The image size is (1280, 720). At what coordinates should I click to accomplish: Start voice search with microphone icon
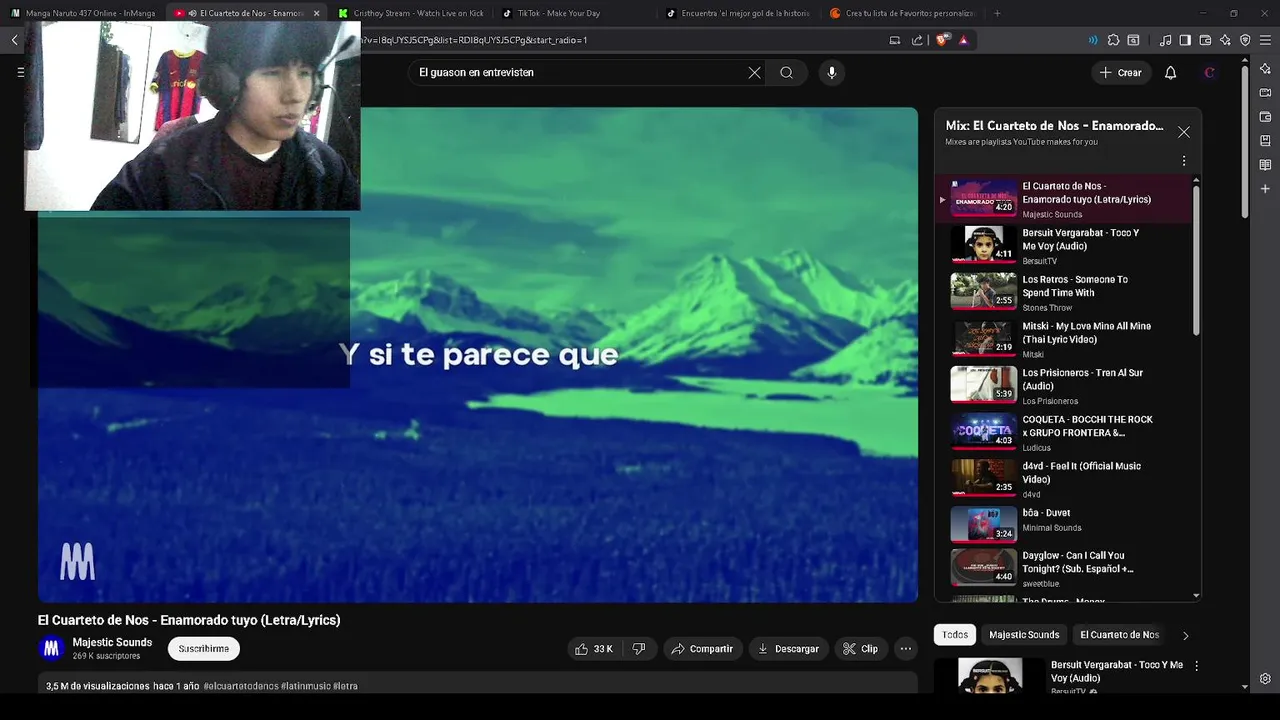[831, 72]
